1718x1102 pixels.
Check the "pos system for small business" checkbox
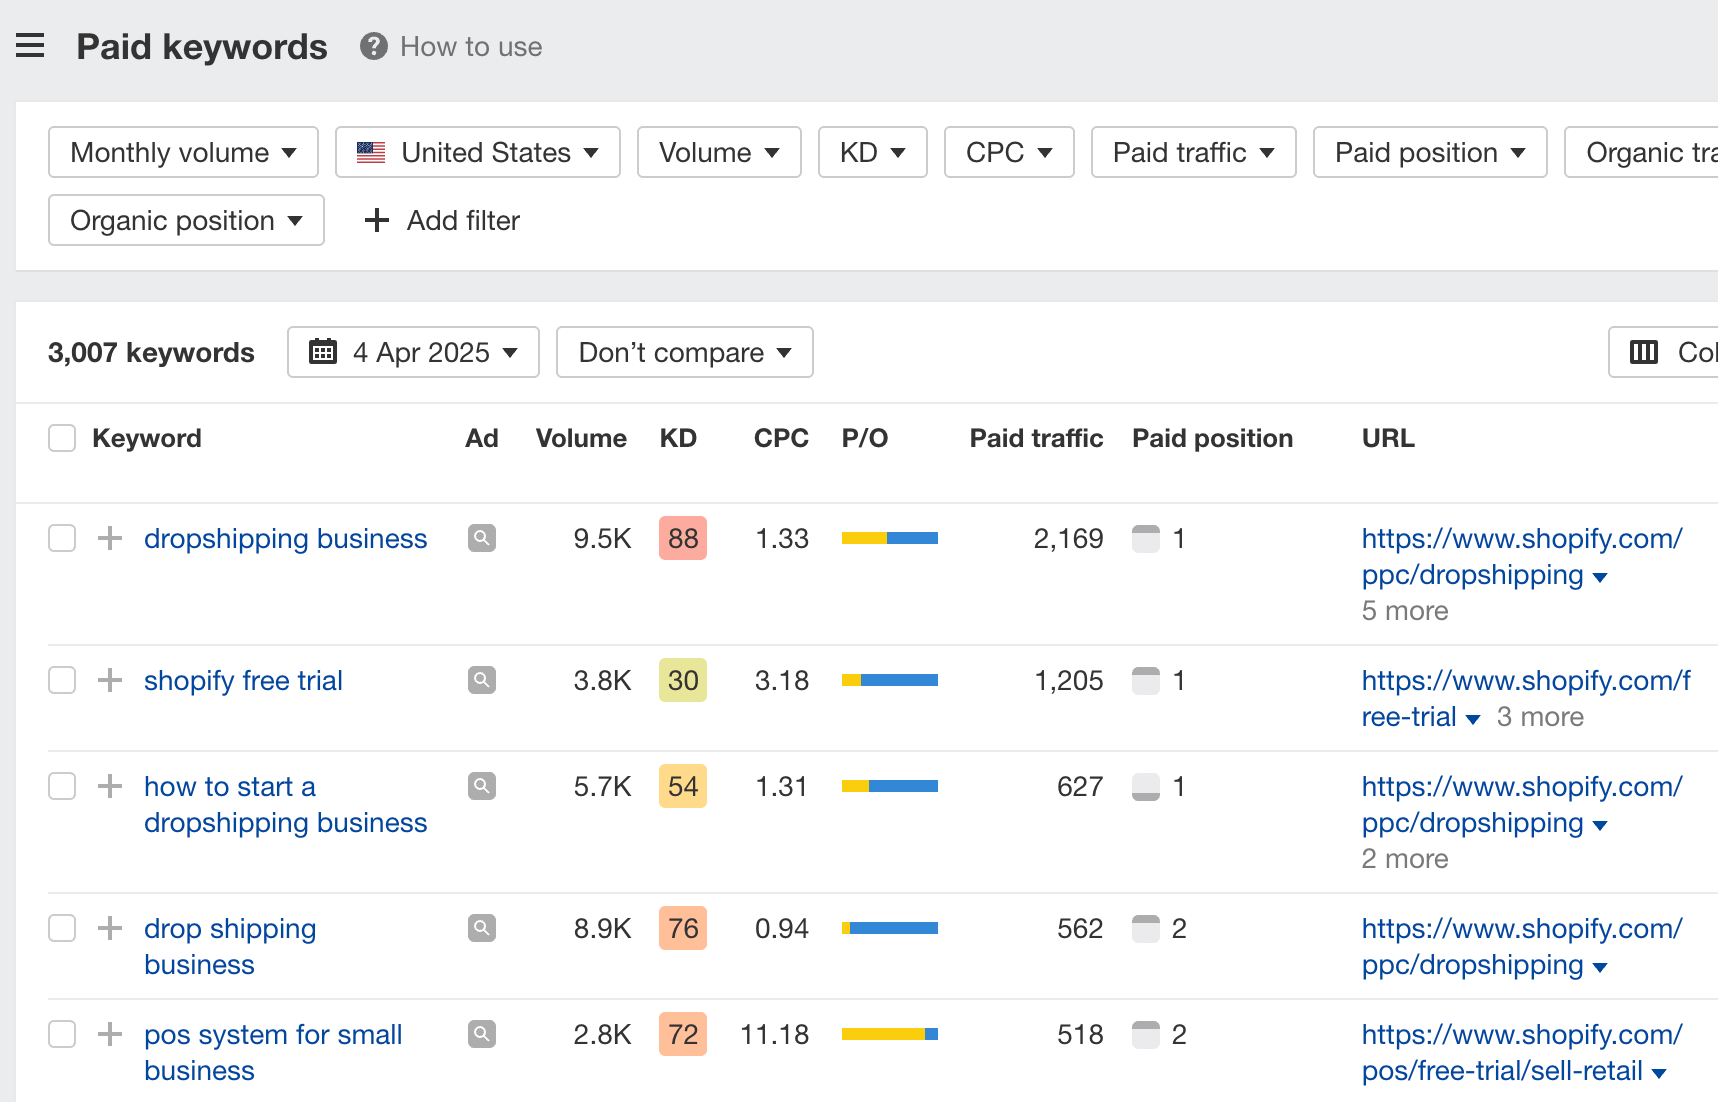tap(61, 1034)
